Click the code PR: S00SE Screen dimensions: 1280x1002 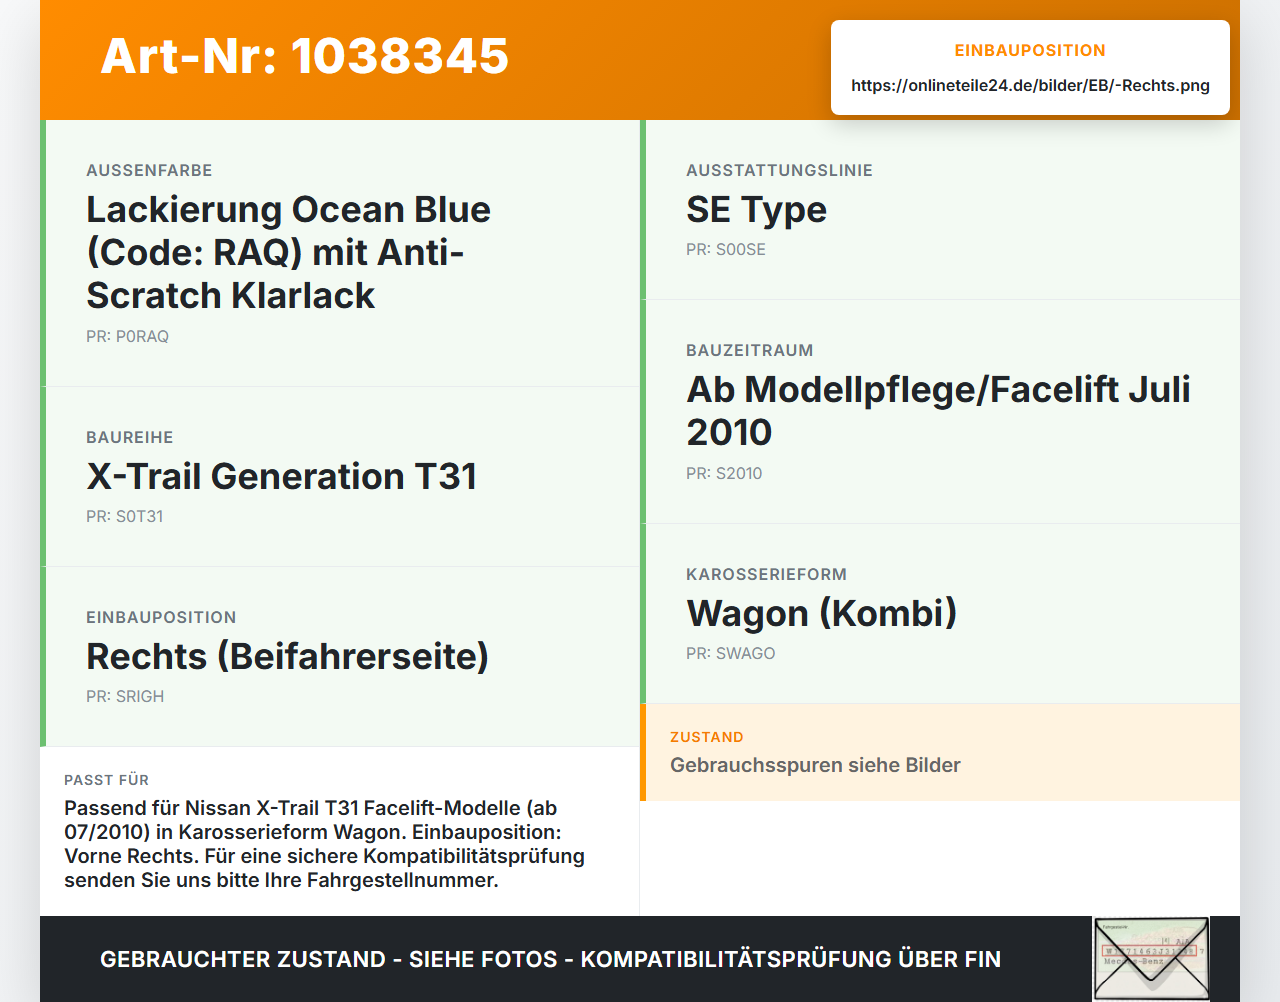726,250
